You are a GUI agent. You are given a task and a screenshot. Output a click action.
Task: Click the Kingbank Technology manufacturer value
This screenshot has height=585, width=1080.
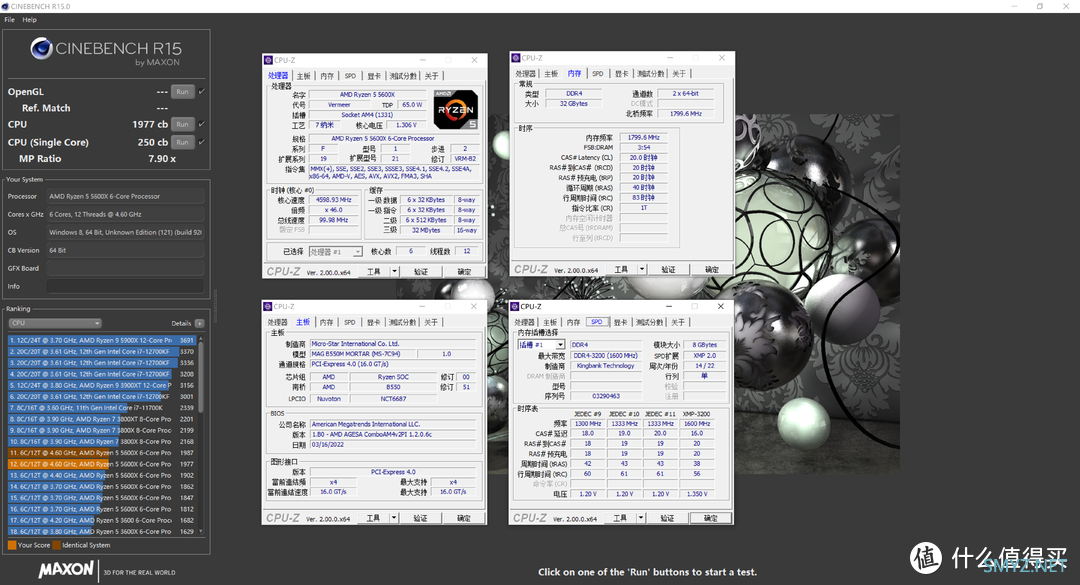[605, 366]
